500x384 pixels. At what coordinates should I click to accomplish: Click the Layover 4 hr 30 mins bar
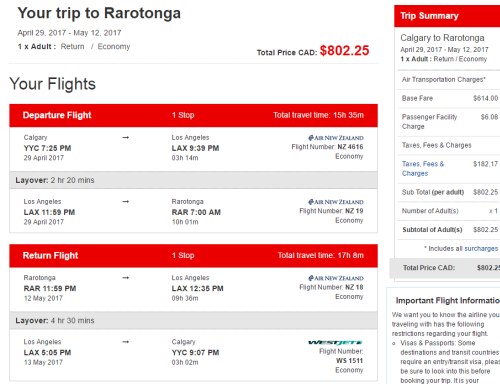(x=193, y=321)
